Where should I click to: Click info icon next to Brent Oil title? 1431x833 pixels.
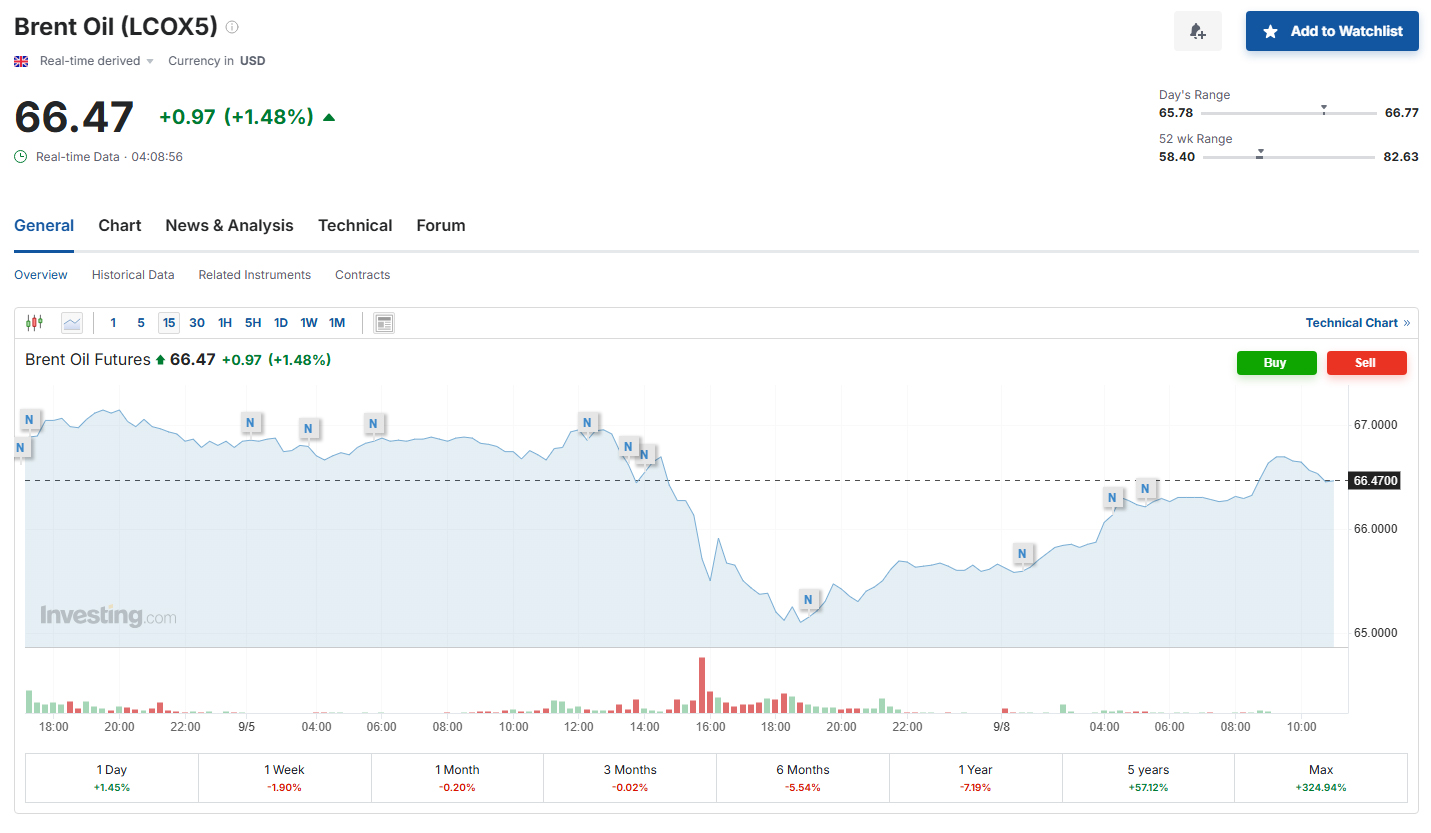click(x=232, y=27)
